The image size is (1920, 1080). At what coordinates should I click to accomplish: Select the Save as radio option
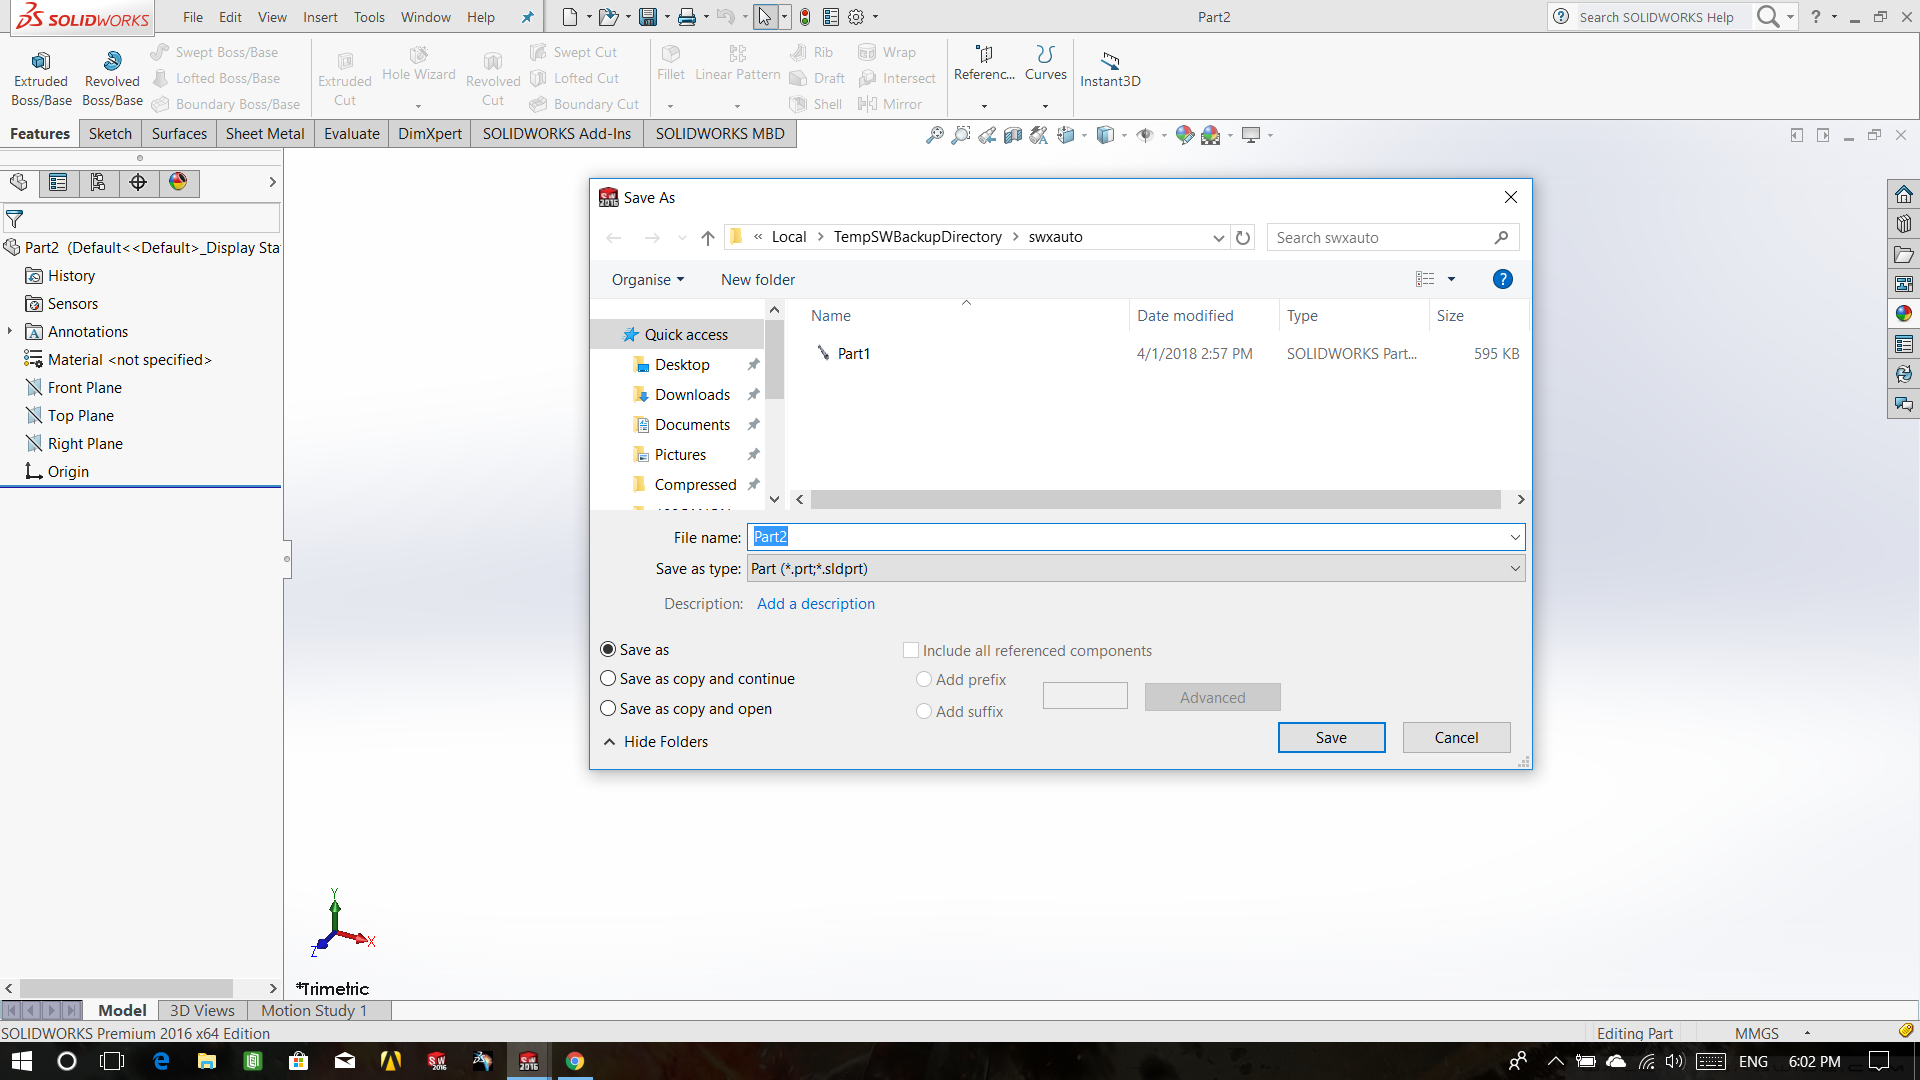click(x=608, y=650)
